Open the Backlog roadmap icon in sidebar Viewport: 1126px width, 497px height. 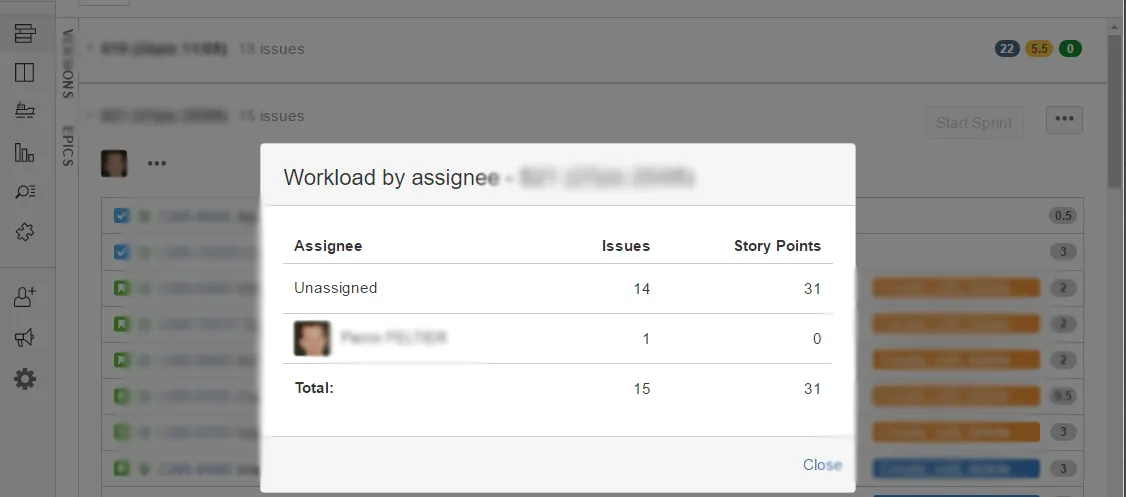25,33
